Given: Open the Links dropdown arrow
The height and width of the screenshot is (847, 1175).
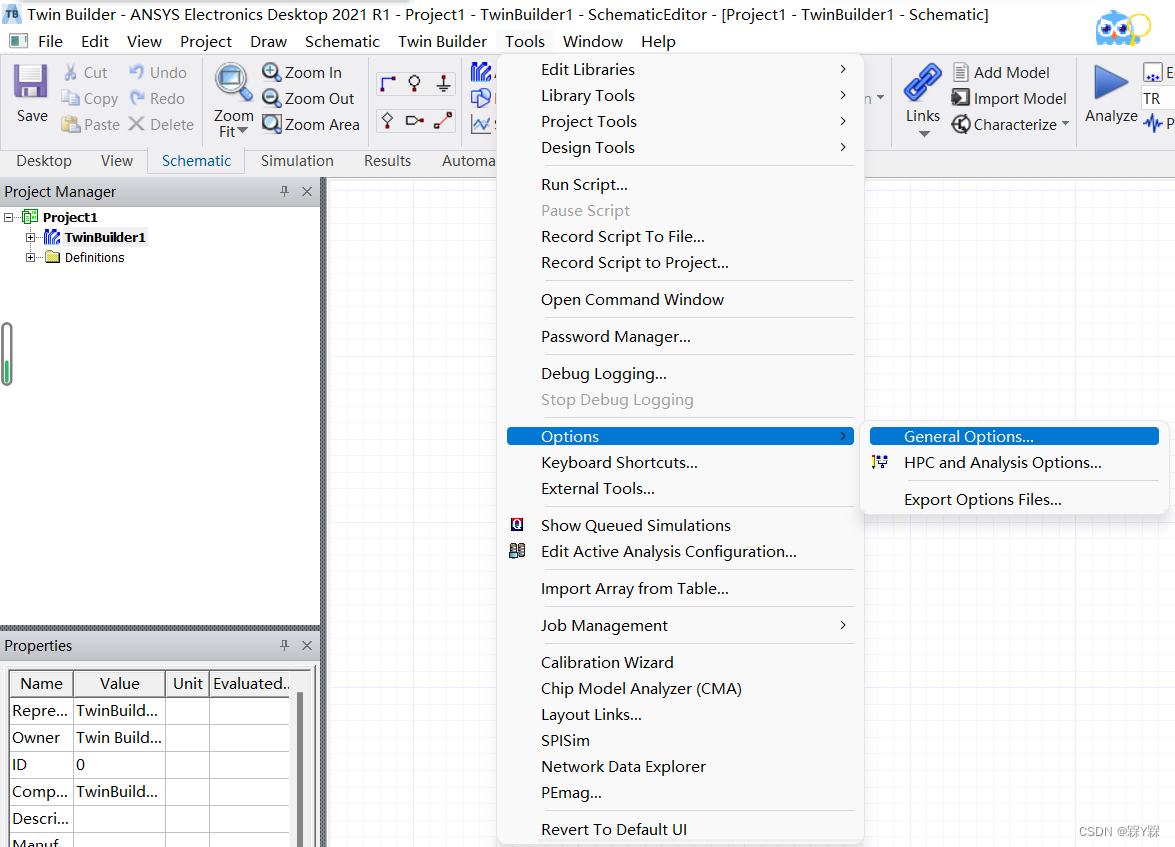Looking at the screenshot, I should point(924,134).
